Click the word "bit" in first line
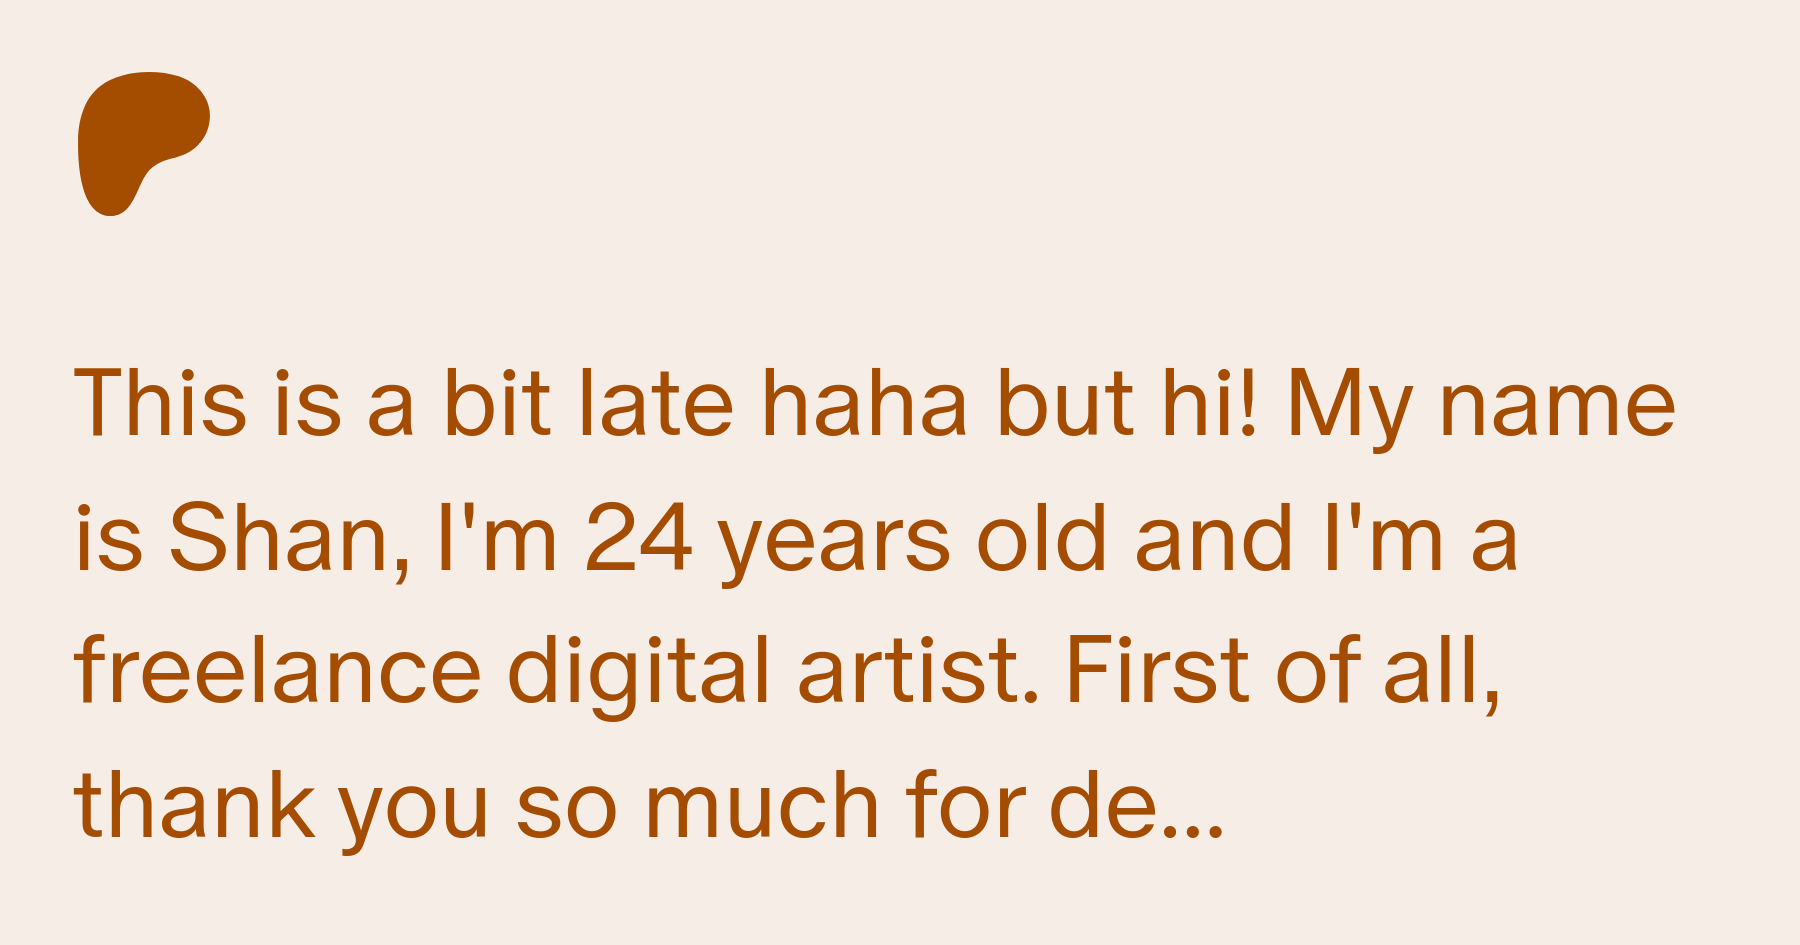 pos(497,403)
